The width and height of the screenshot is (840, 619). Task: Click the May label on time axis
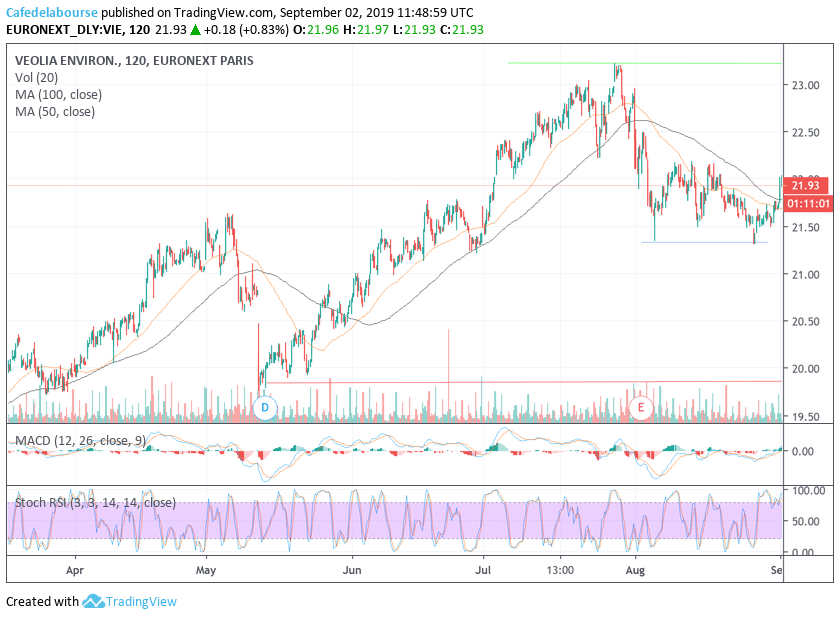206,570
